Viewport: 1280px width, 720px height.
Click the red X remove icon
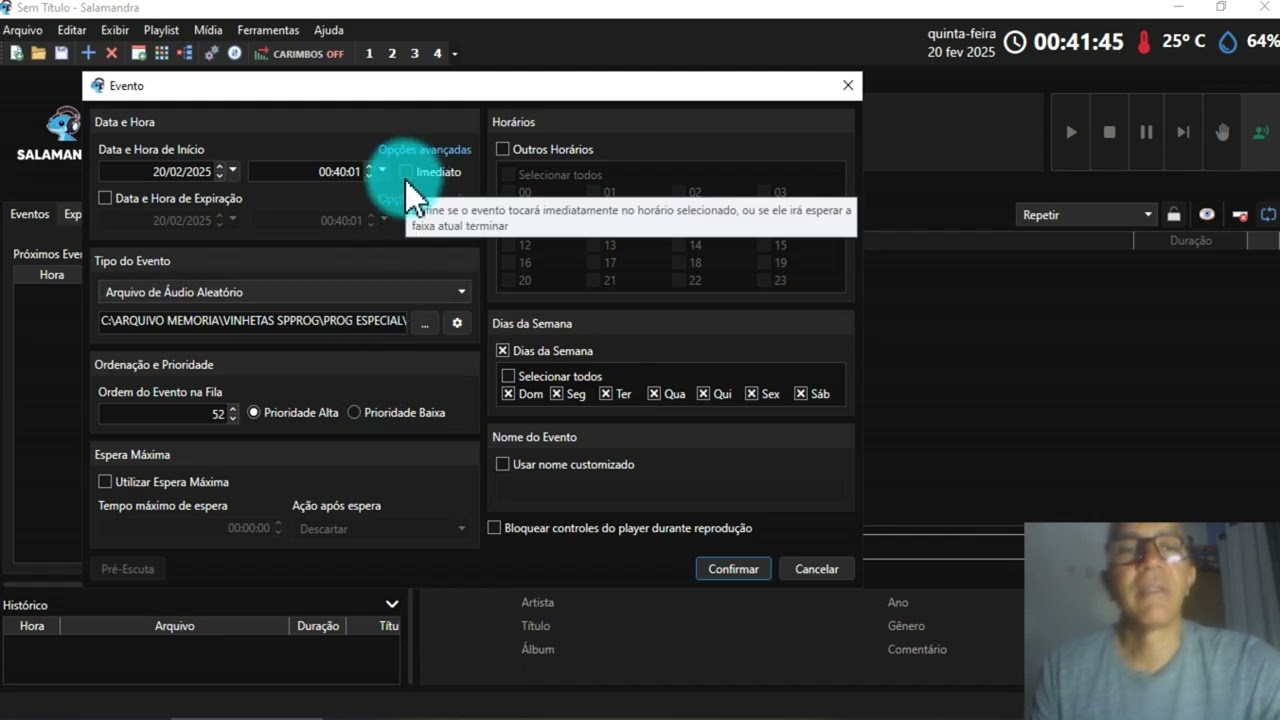tap(111, 53)
